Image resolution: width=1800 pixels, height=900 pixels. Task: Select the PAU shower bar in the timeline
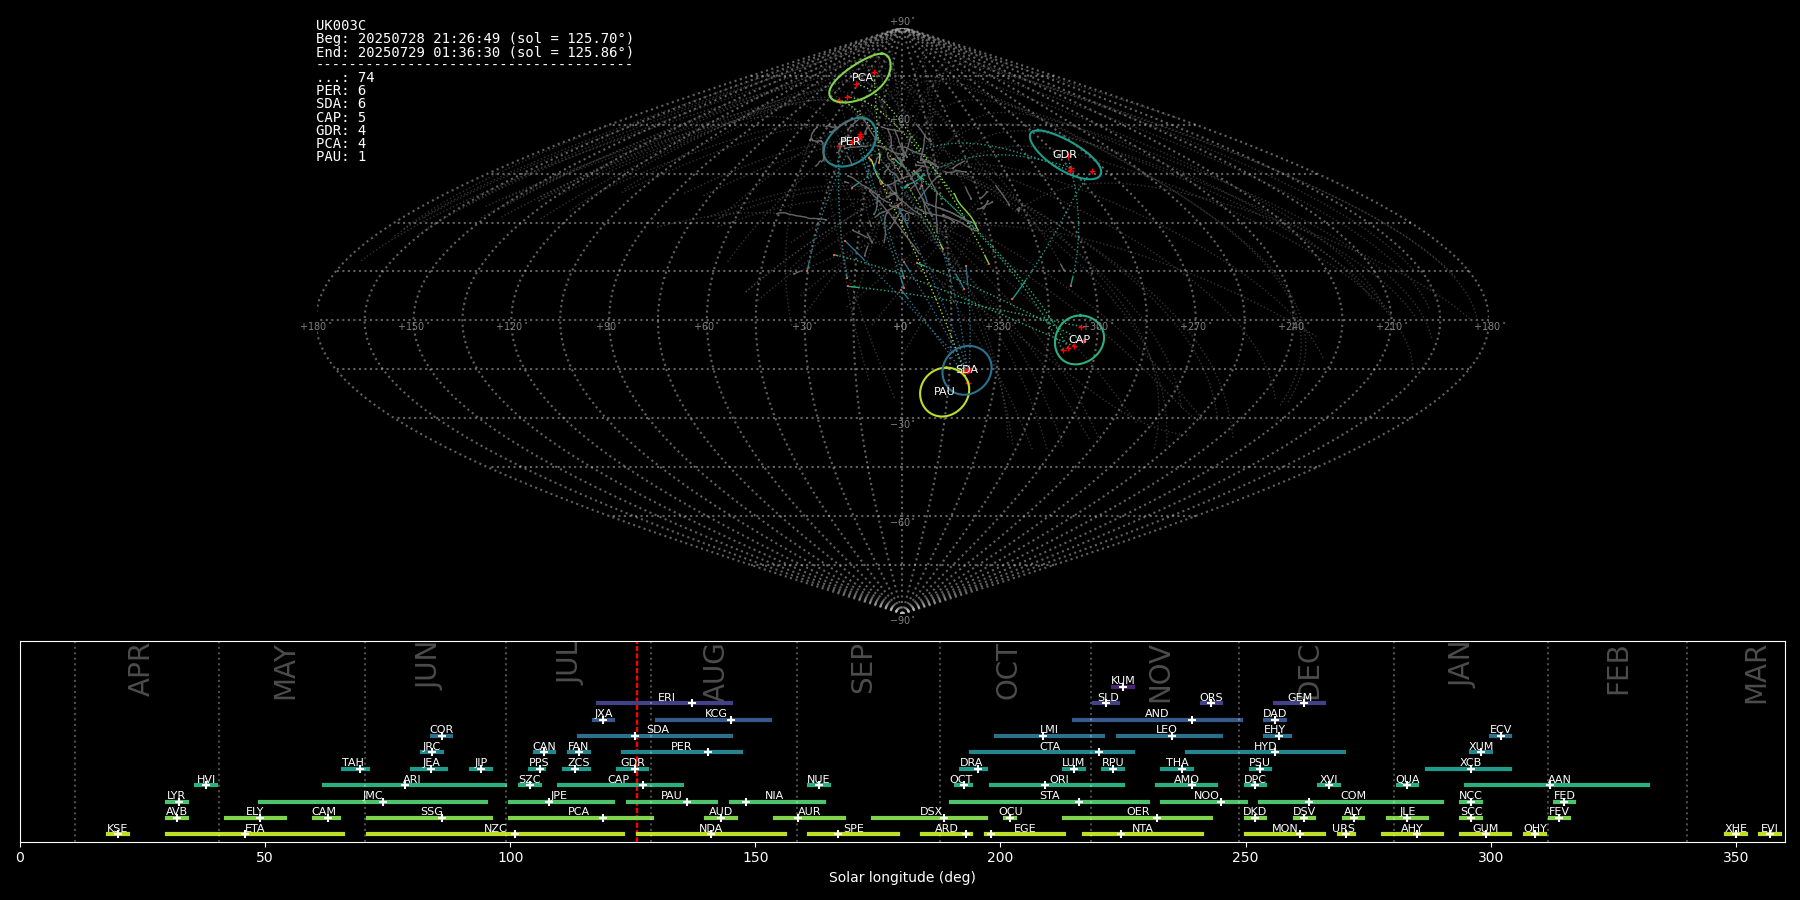click(672, 802)
